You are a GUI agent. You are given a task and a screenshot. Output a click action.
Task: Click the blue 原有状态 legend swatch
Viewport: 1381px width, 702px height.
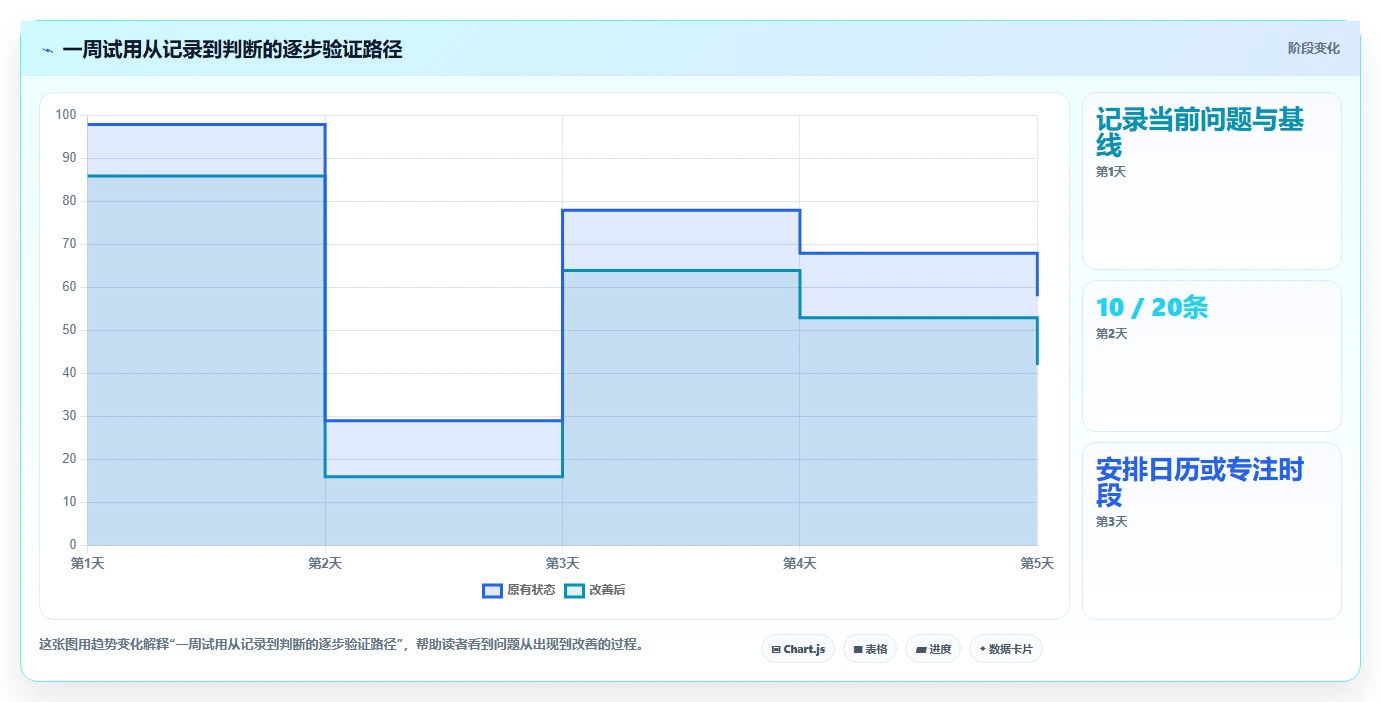[x=492, y=590]
